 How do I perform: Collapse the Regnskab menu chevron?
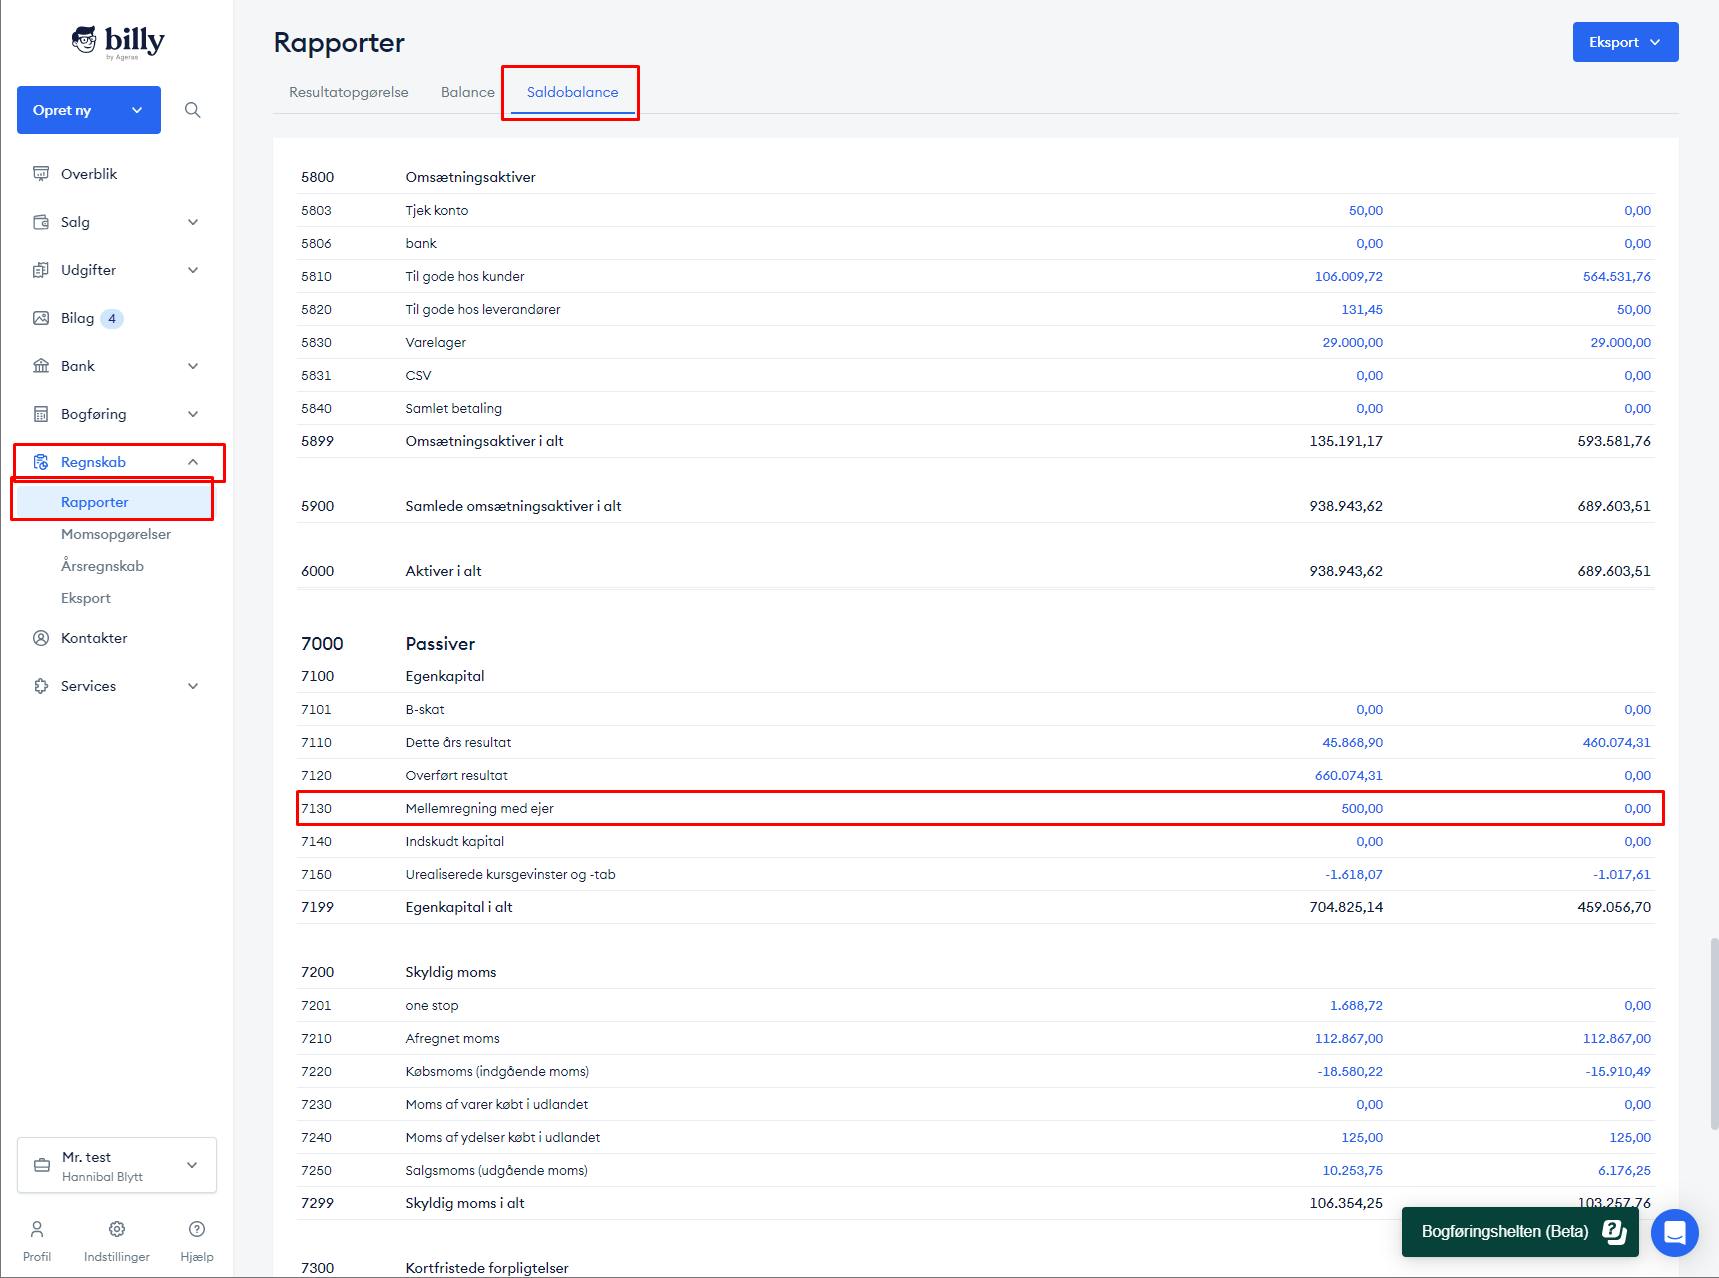[x=193, y=462]
